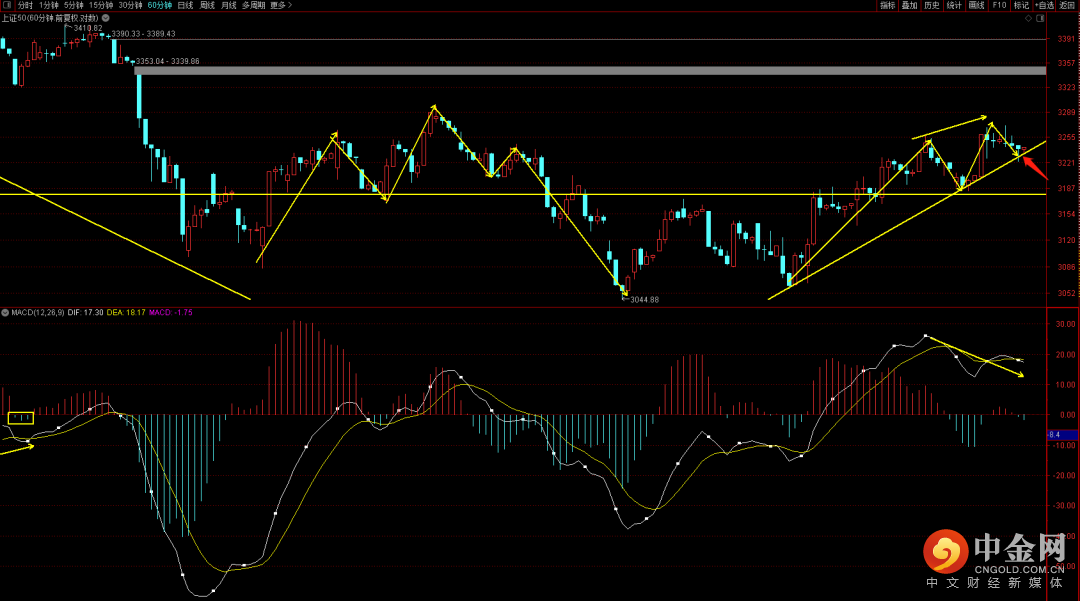
Task: Open the 指标 indicators button
Action: 887,5
